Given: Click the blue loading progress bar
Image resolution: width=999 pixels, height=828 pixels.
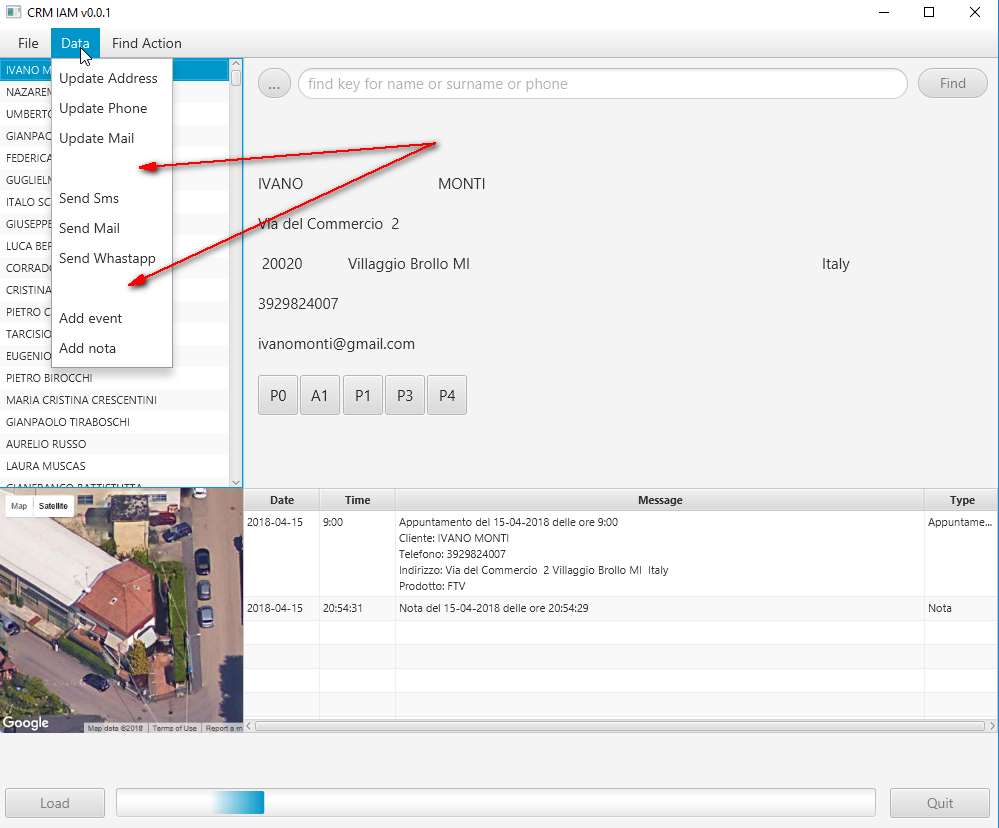Looking at the screenshot, I should pyautogui.click(x=238, y=802).
